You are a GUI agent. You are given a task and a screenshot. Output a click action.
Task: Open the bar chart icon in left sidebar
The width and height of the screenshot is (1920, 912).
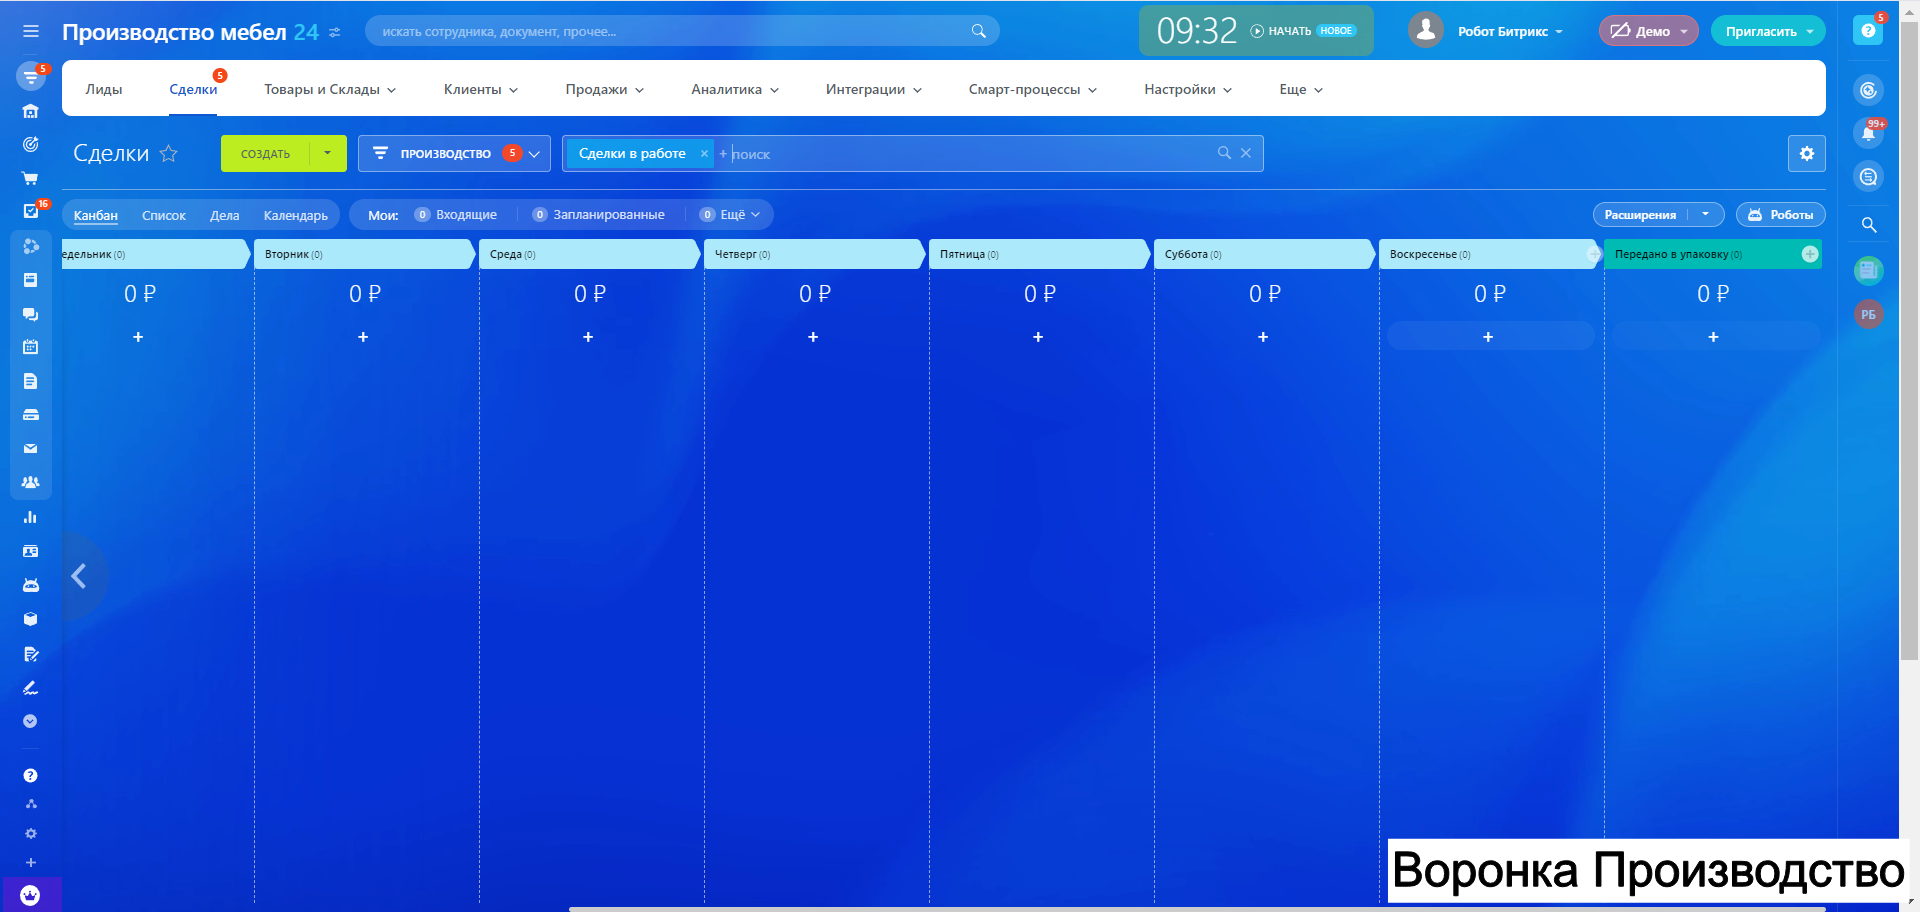31,517
